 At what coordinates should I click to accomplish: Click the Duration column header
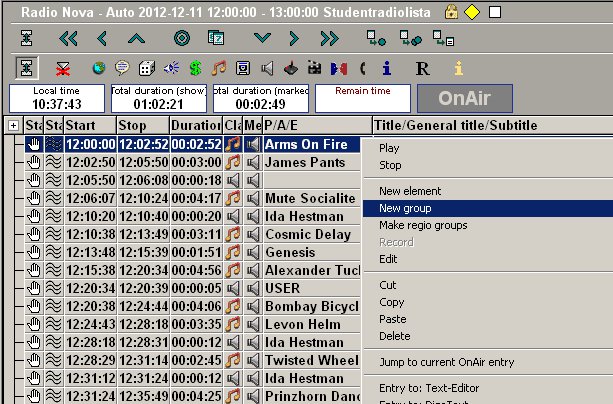(196, 126)
